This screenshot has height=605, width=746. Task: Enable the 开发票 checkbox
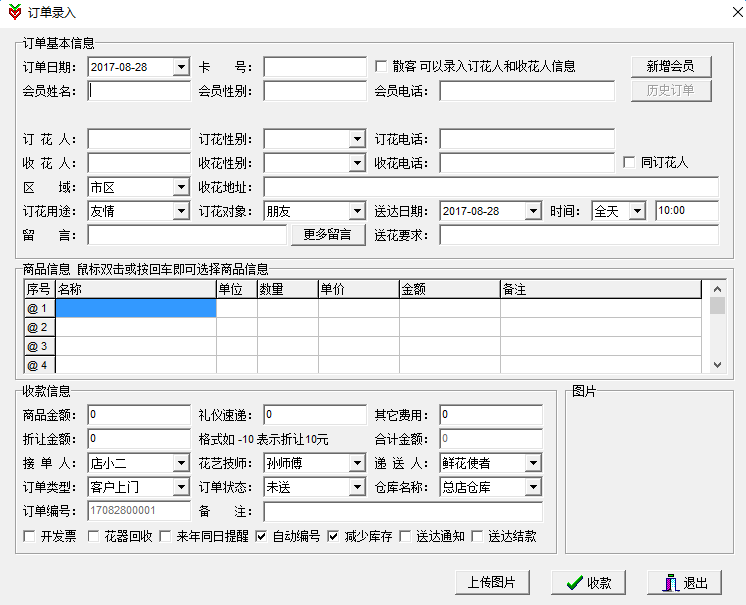[29, 536]
